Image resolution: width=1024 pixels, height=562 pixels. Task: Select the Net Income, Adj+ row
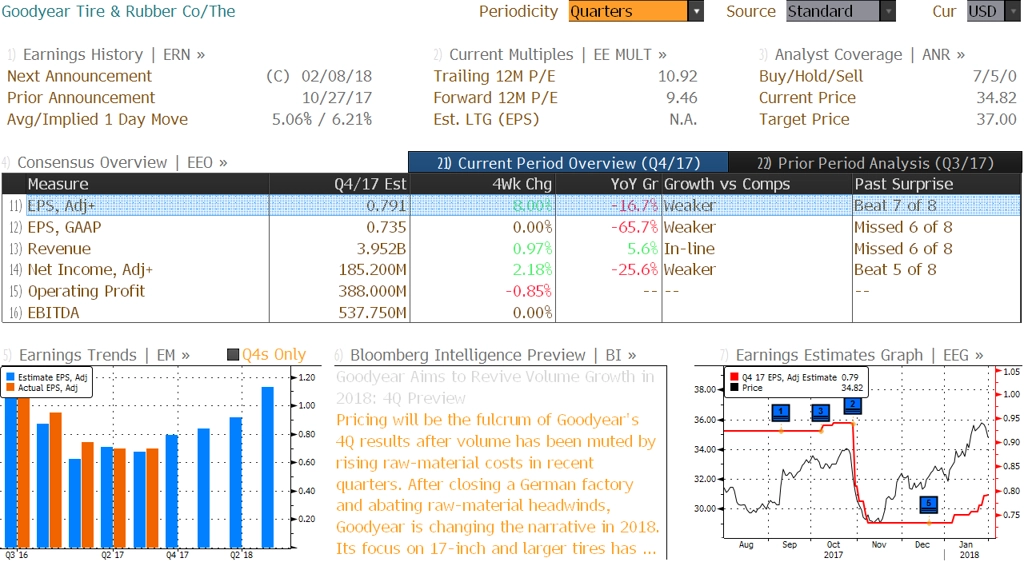click(x=511, y=269)
